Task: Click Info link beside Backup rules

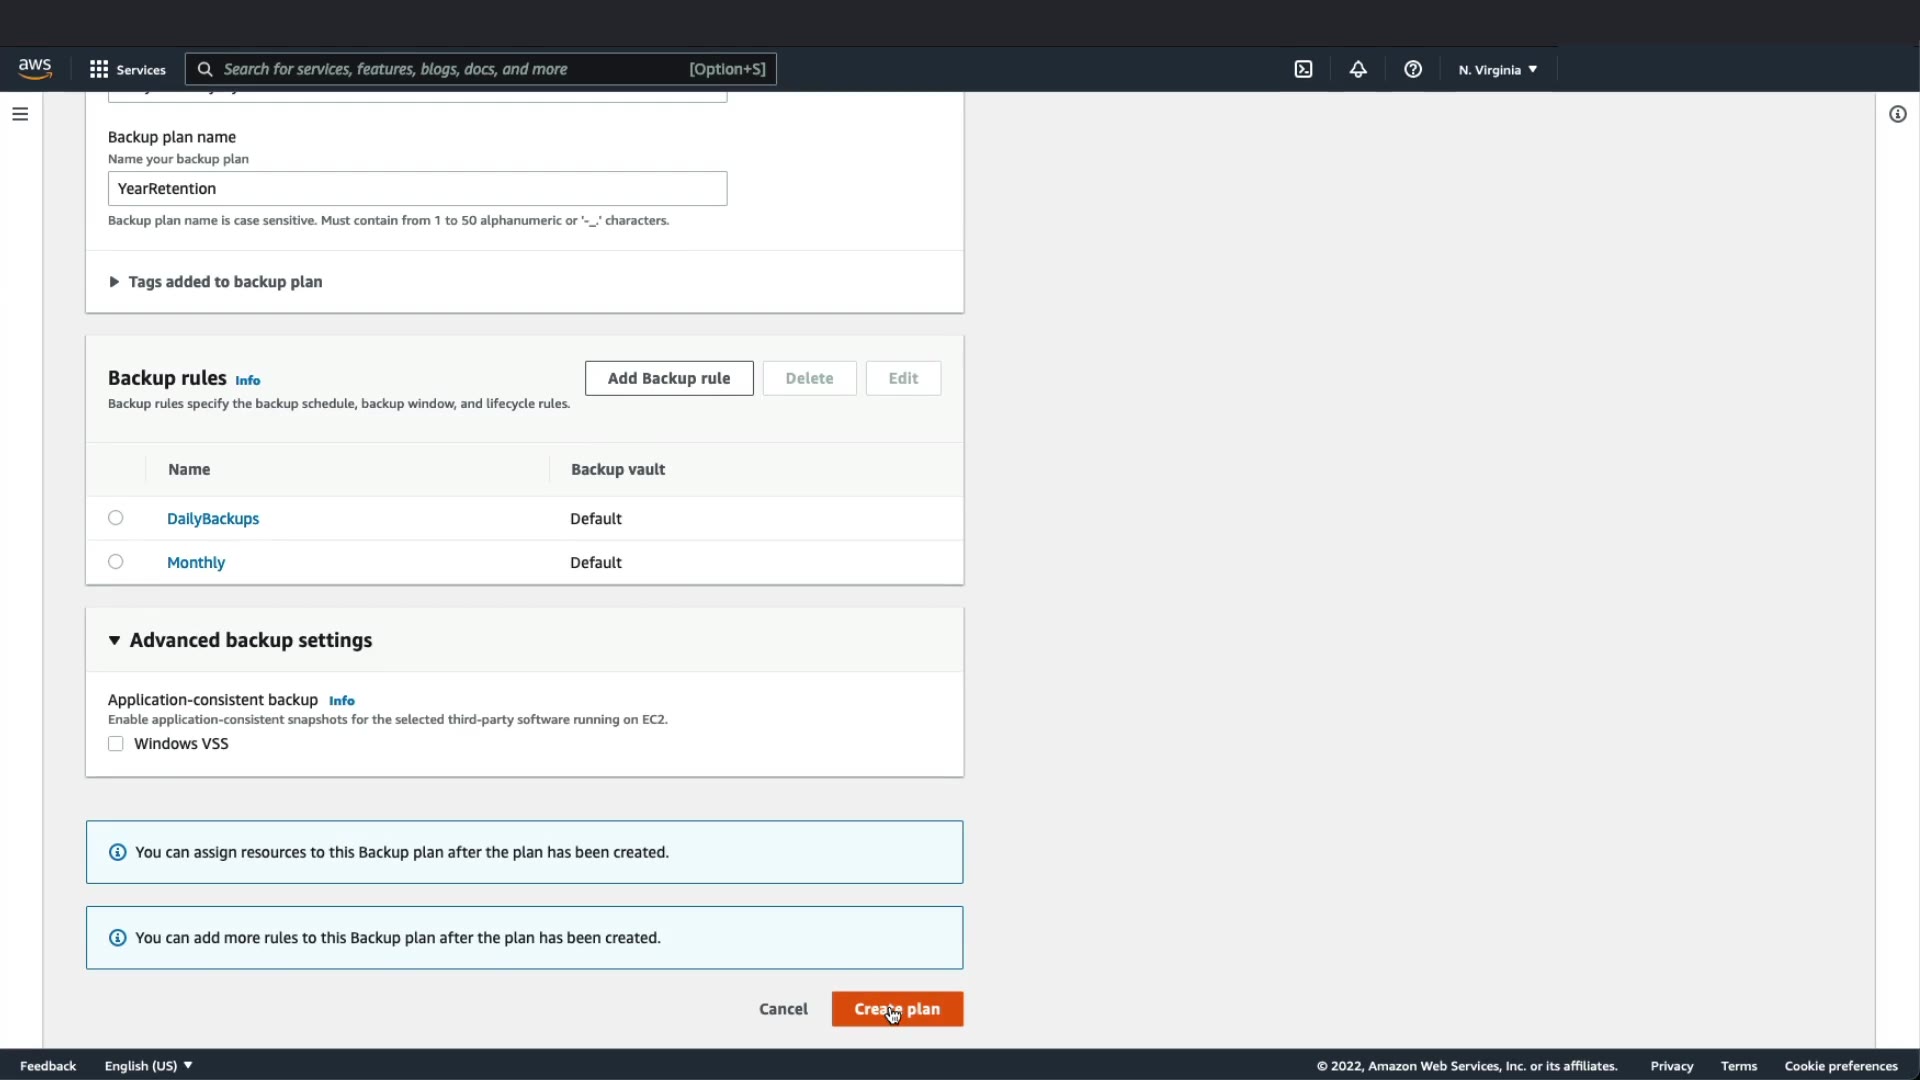Action: (x=248, y=380)
